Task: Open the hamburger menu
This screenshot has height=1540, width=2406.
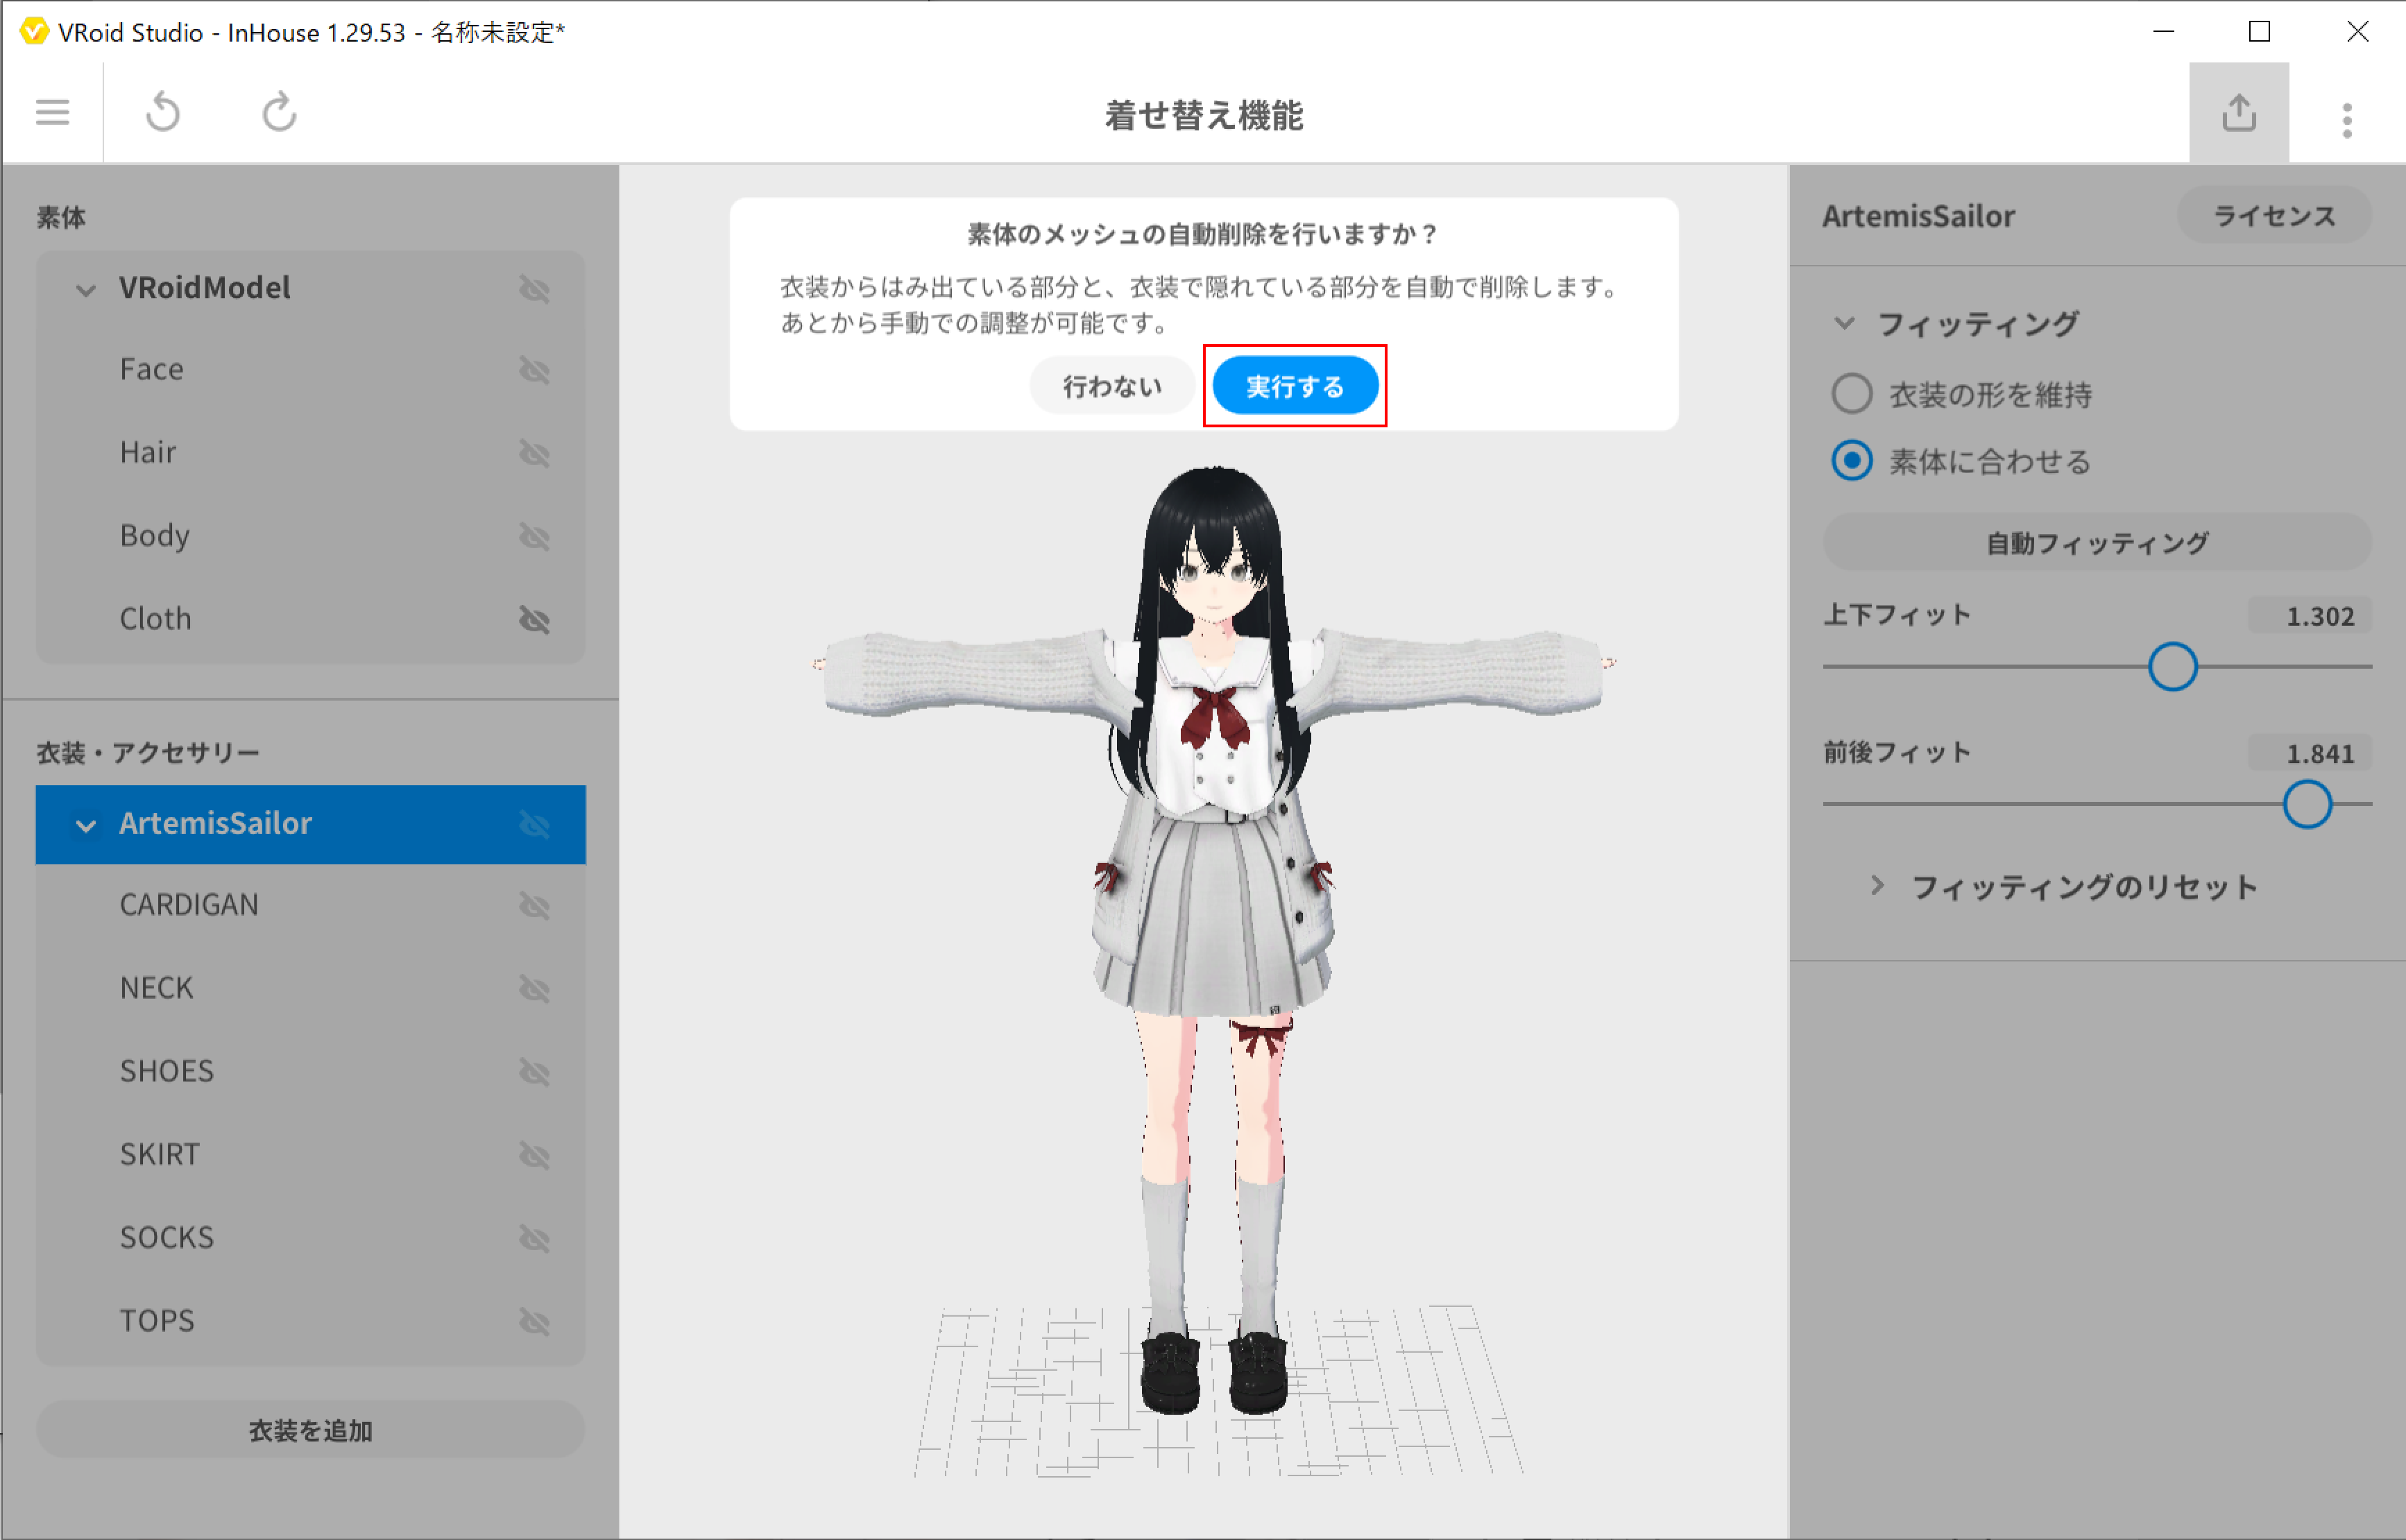Action: pyautogui.click(x=52, y=112)
